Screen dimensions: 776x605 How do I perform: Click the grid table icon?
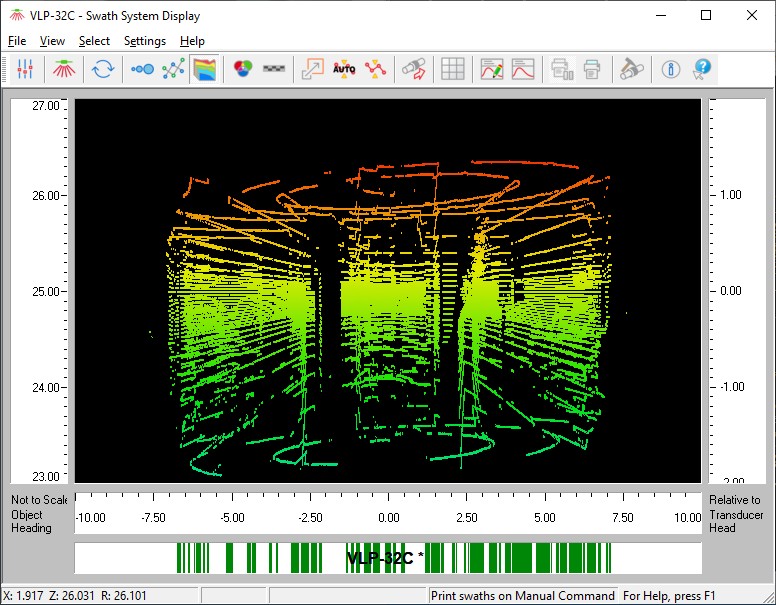(x=453, y=69)
